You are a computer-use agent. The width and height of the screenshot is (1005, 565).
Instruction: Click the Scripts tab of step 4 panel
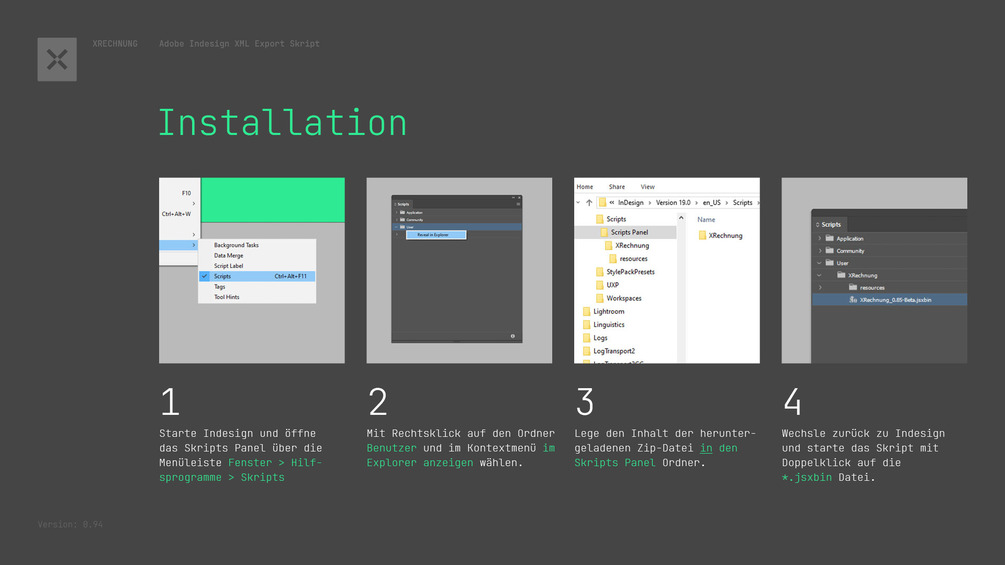click(829, 224)
